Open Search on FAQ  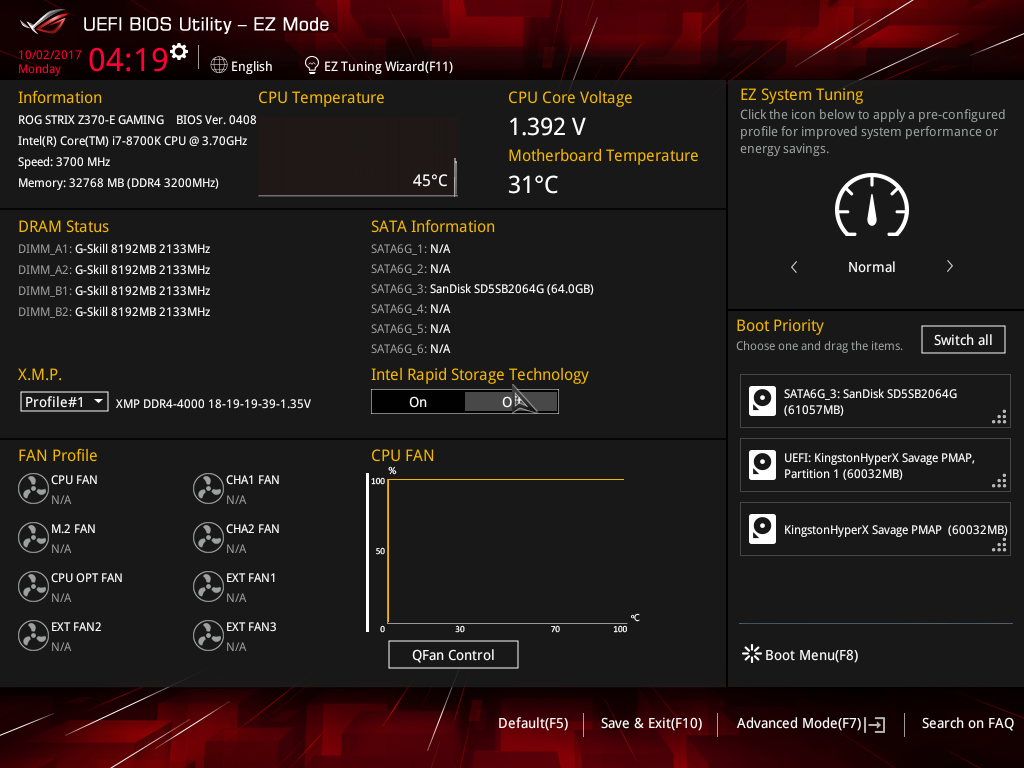(x=967, y=723)
